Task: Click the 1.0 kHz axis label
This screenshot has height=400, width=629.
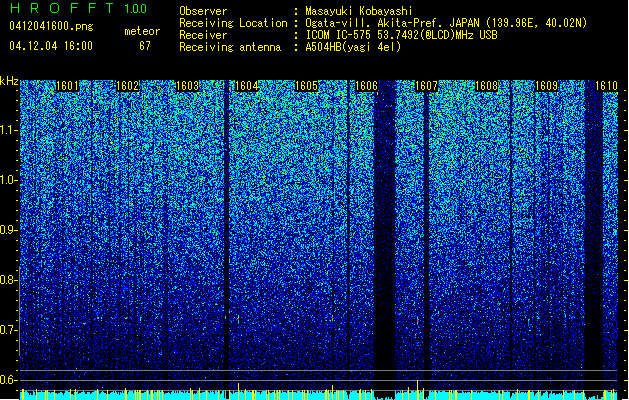Action: (9, 180)
